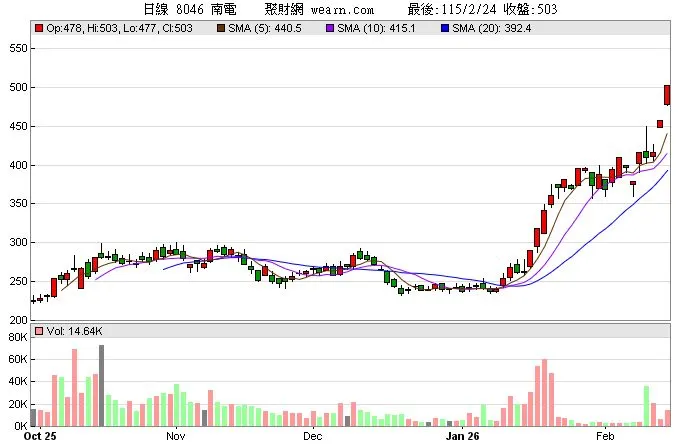700x447 pixels.
Task: Click the 300 price axis label
Action: (x=18, y=242)
